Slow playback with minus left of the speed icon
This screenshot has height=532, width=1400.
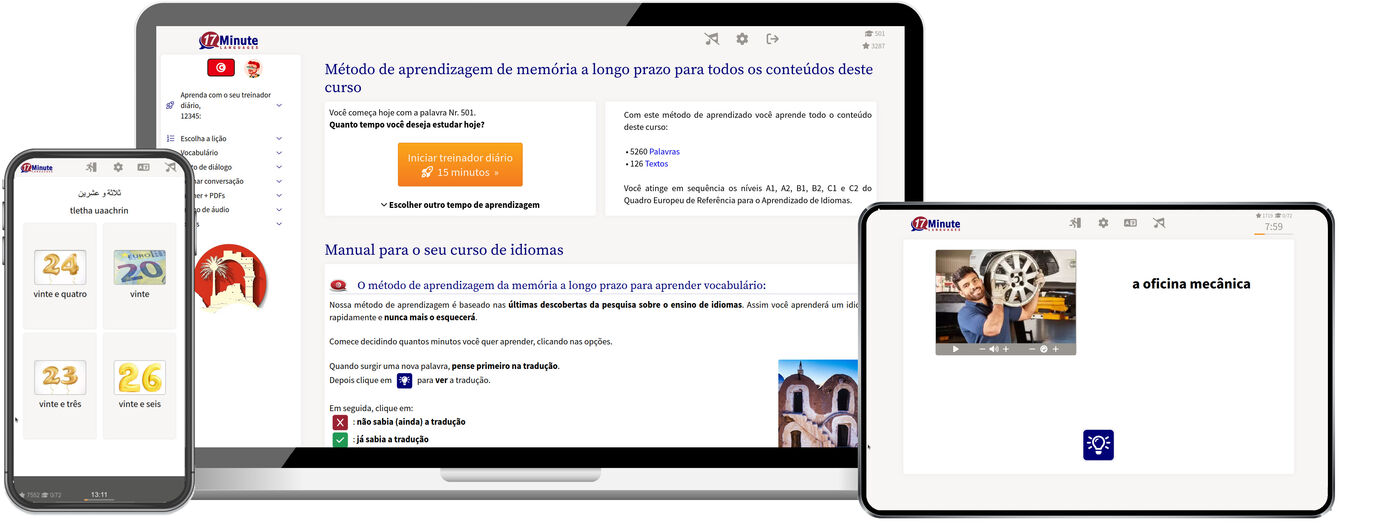click(1032, 349)
